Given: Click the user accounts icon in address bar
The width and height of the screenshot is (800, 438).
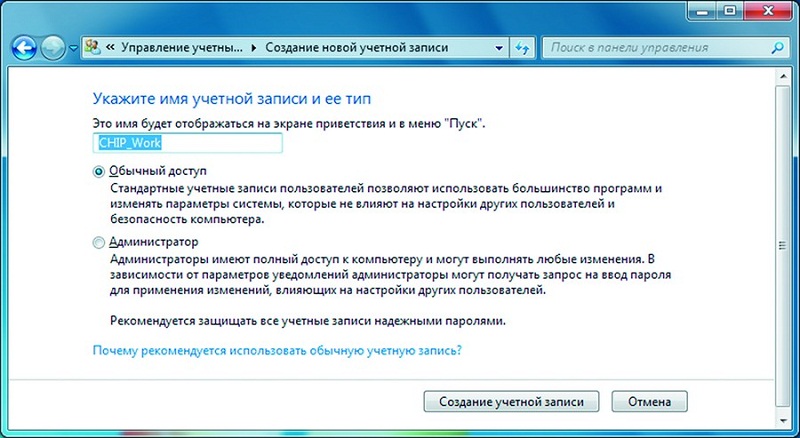Looking at the screenshot, I should click(x=93, y=47).
